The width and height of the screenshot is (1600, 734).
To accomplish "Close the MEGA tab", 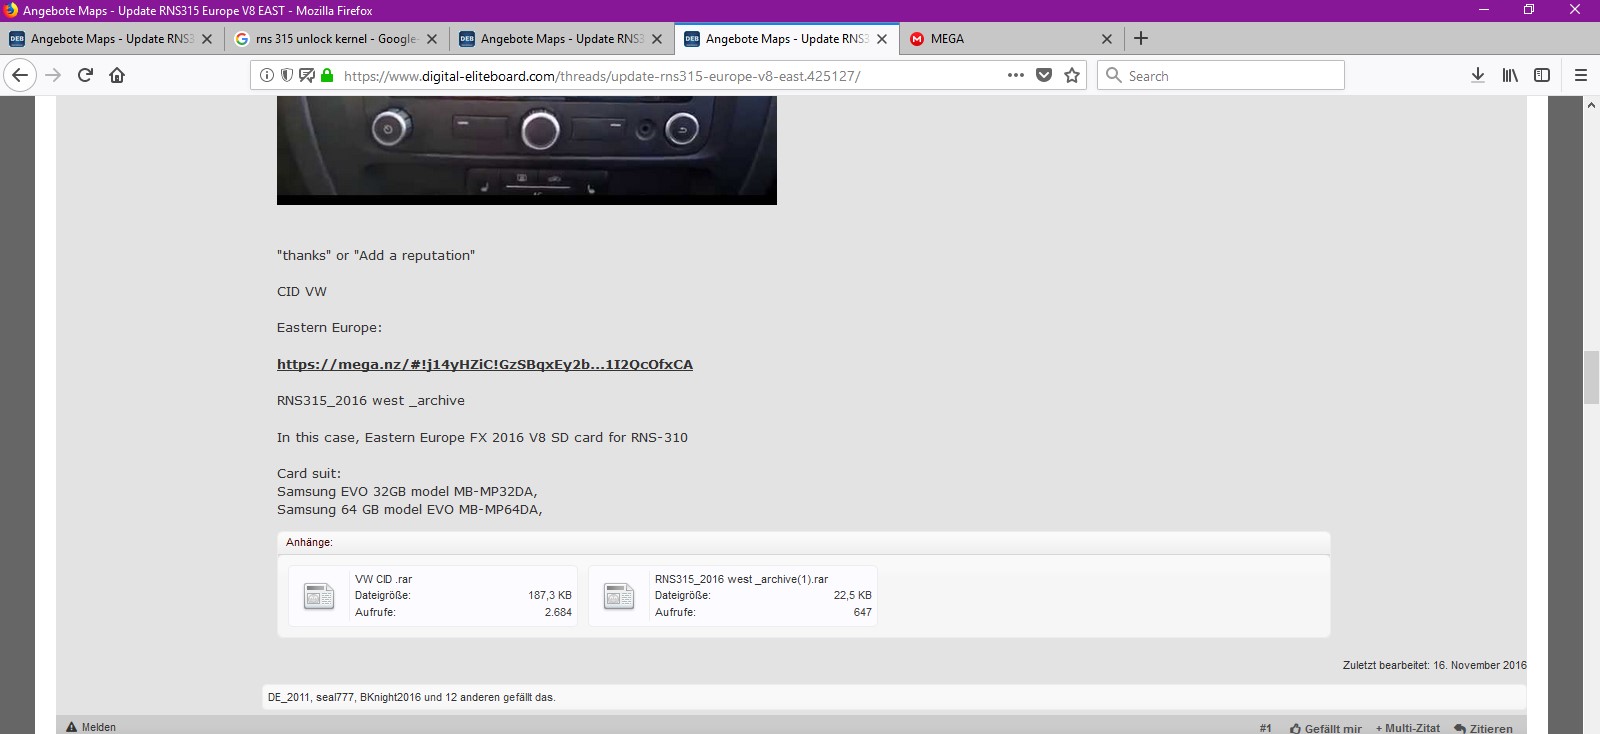I will [x=1107, y=39].
